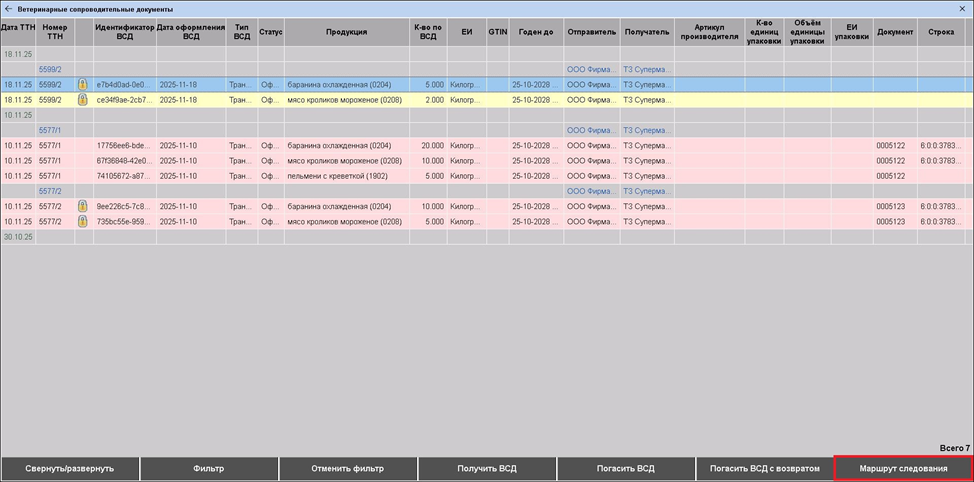Select the пельмени с креветкой (1902) row

[340, 176]
